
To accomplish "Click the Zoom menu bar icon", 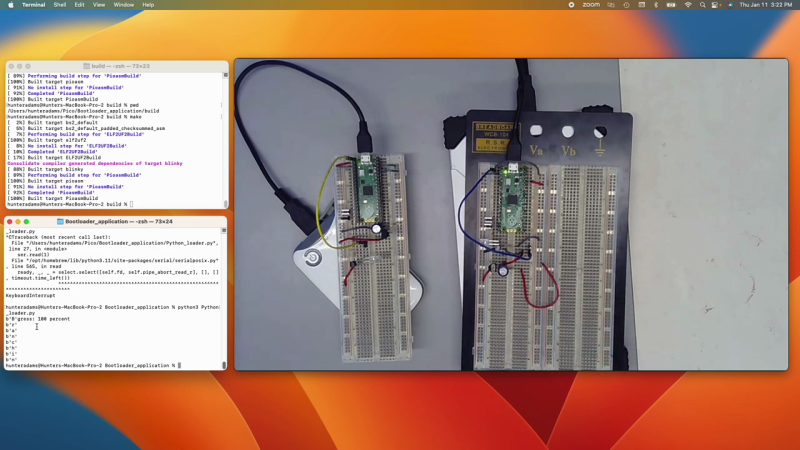I will click(591, 5).
